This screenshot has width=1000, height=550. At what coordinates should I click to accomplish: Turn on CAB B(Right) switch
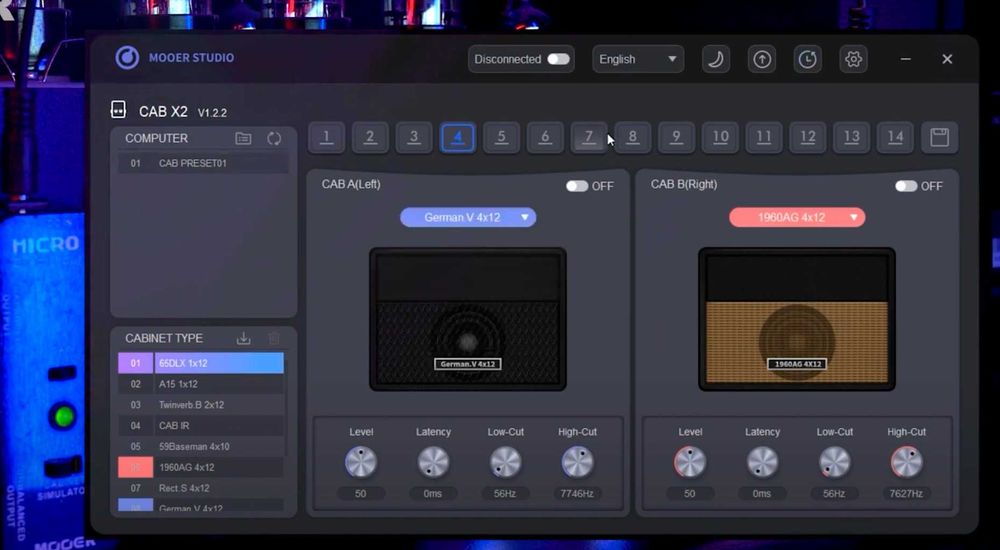[906, 186]
